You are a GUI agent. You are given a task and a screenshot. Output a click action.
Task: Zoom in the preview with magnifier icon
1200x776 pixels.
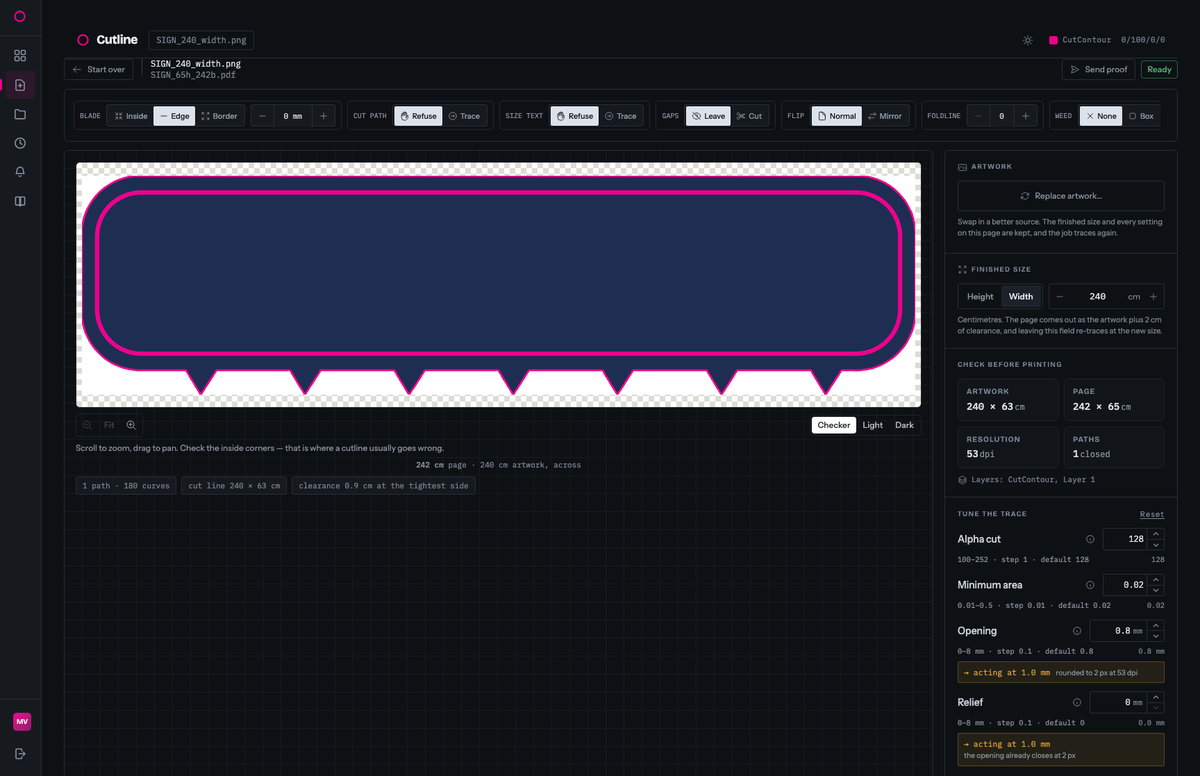[131, 425]
